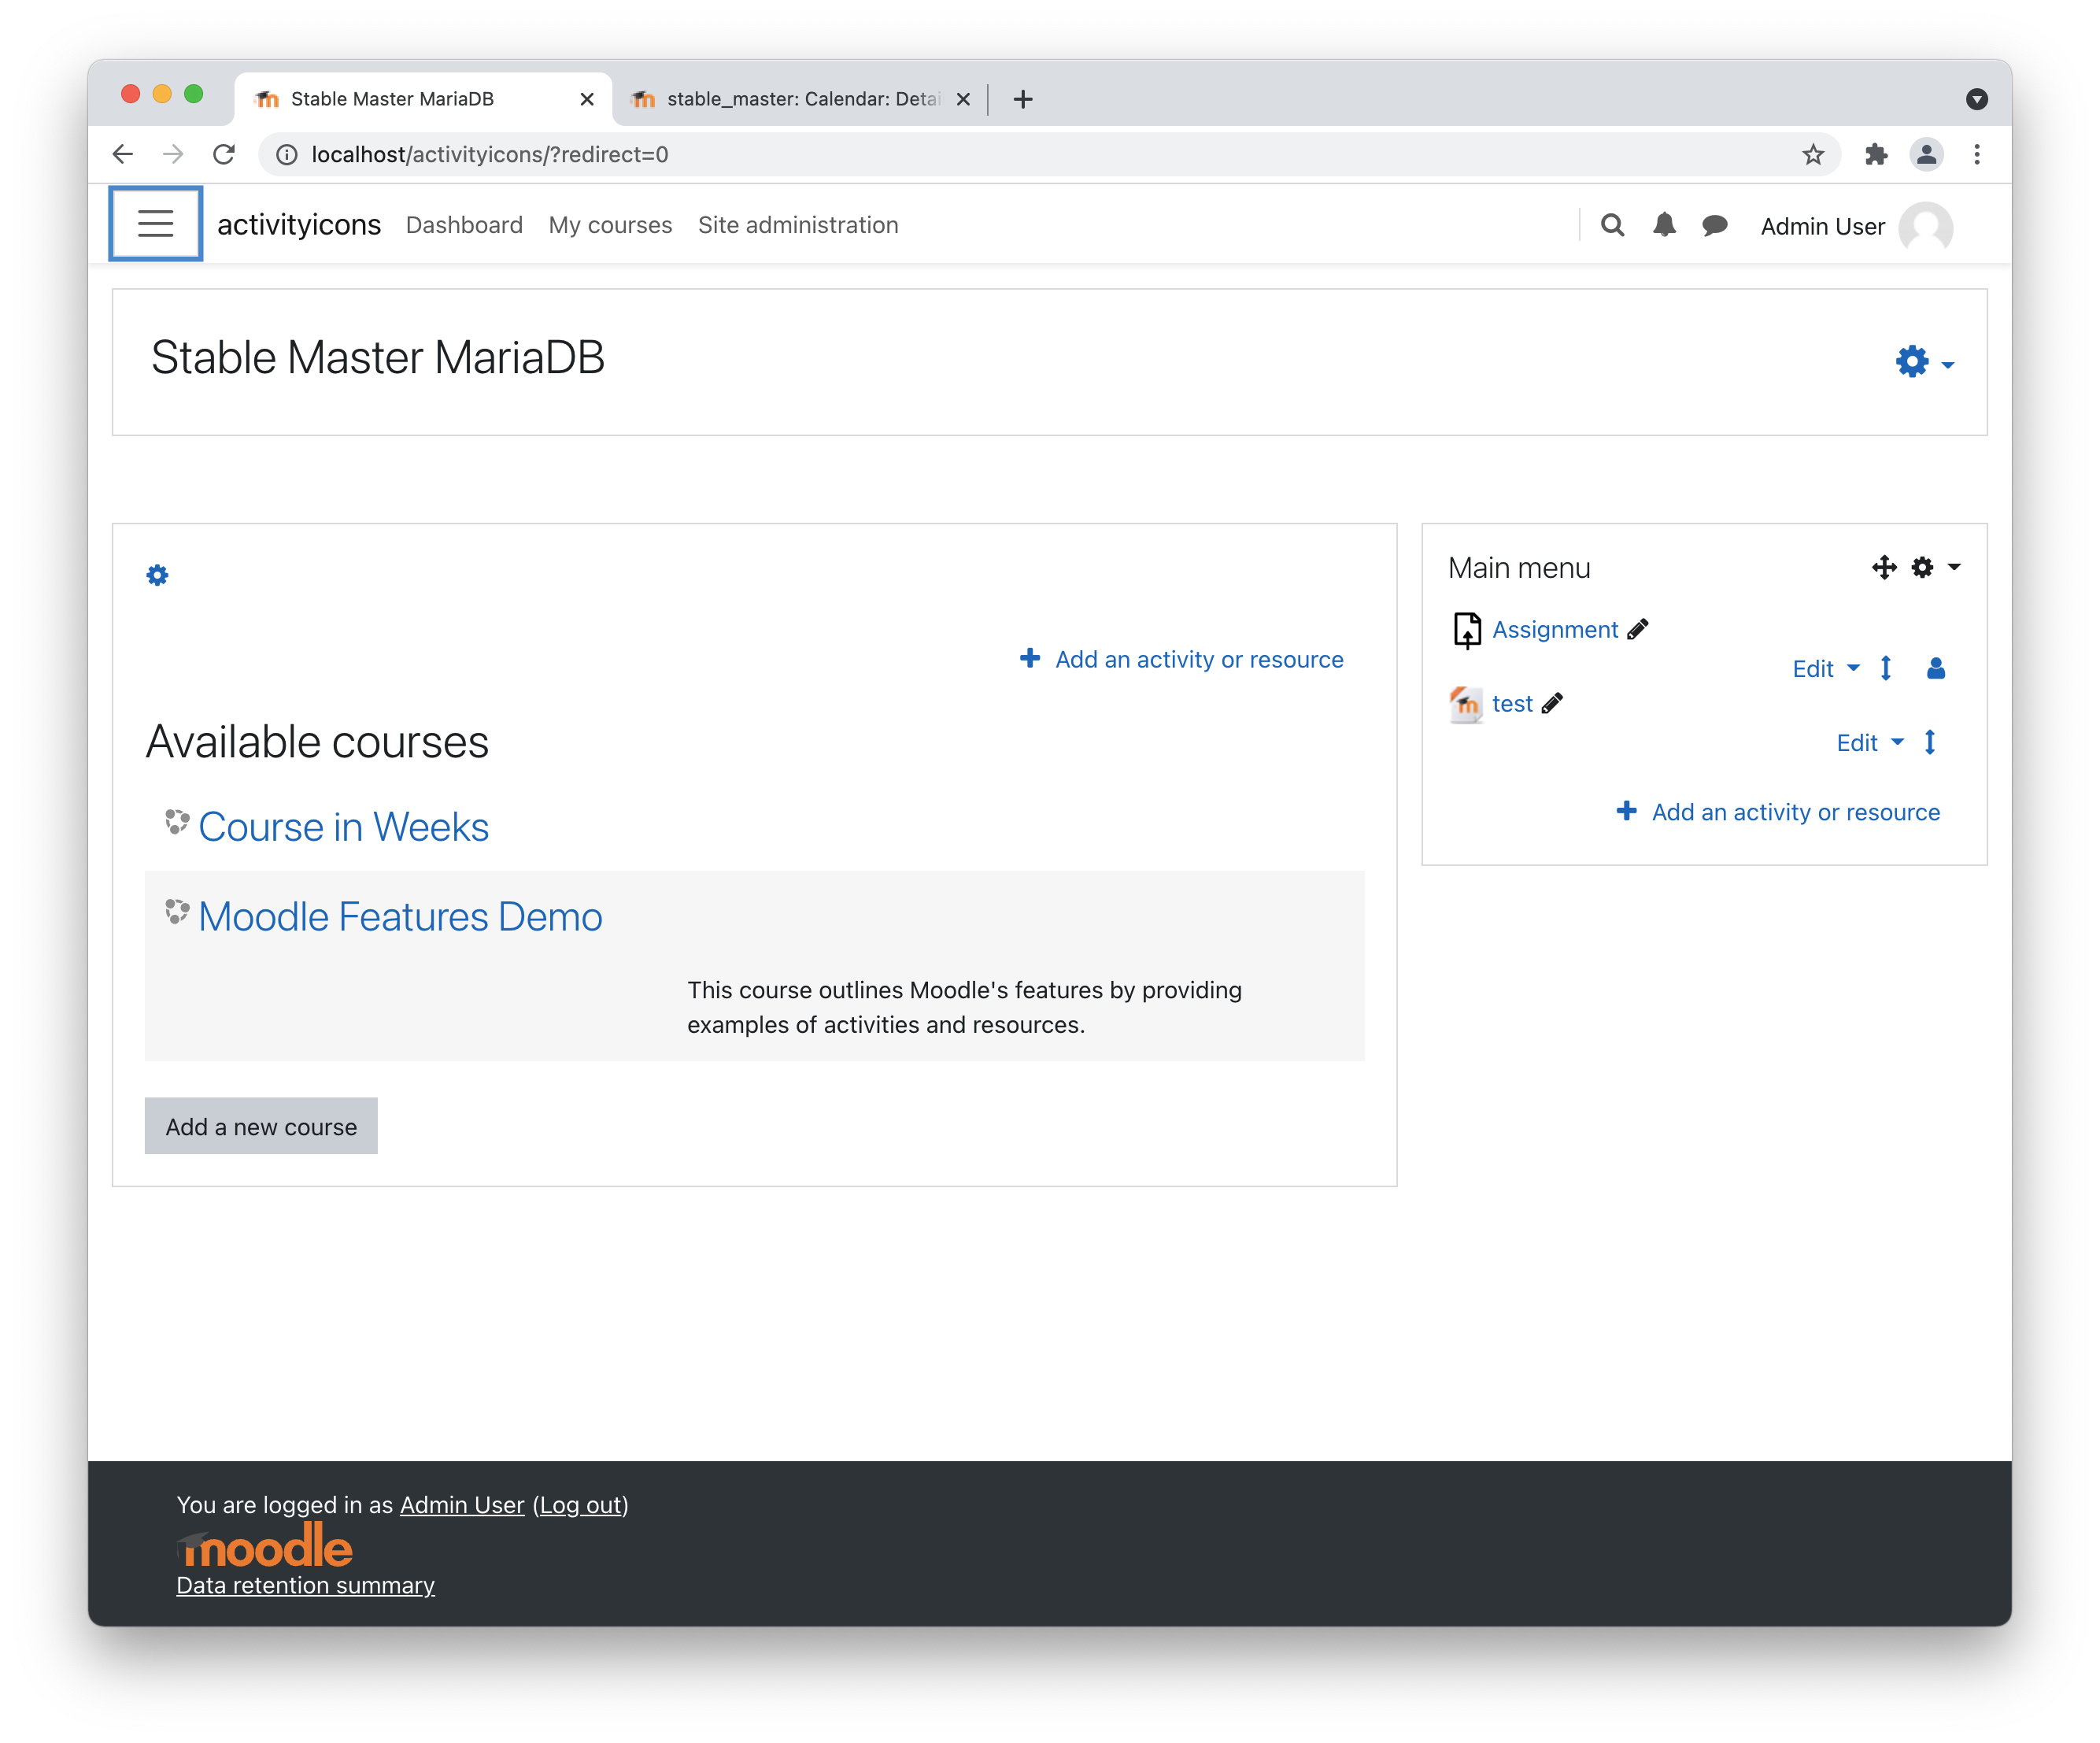Open My courses
Viewport: 2100px width, 1743px height.
[610, 225]
